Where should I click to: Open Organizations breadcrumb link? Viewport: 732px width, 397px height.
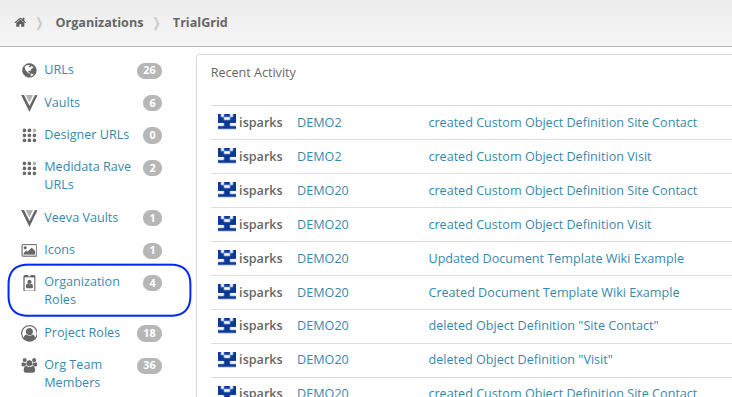[x=99, y=22]
